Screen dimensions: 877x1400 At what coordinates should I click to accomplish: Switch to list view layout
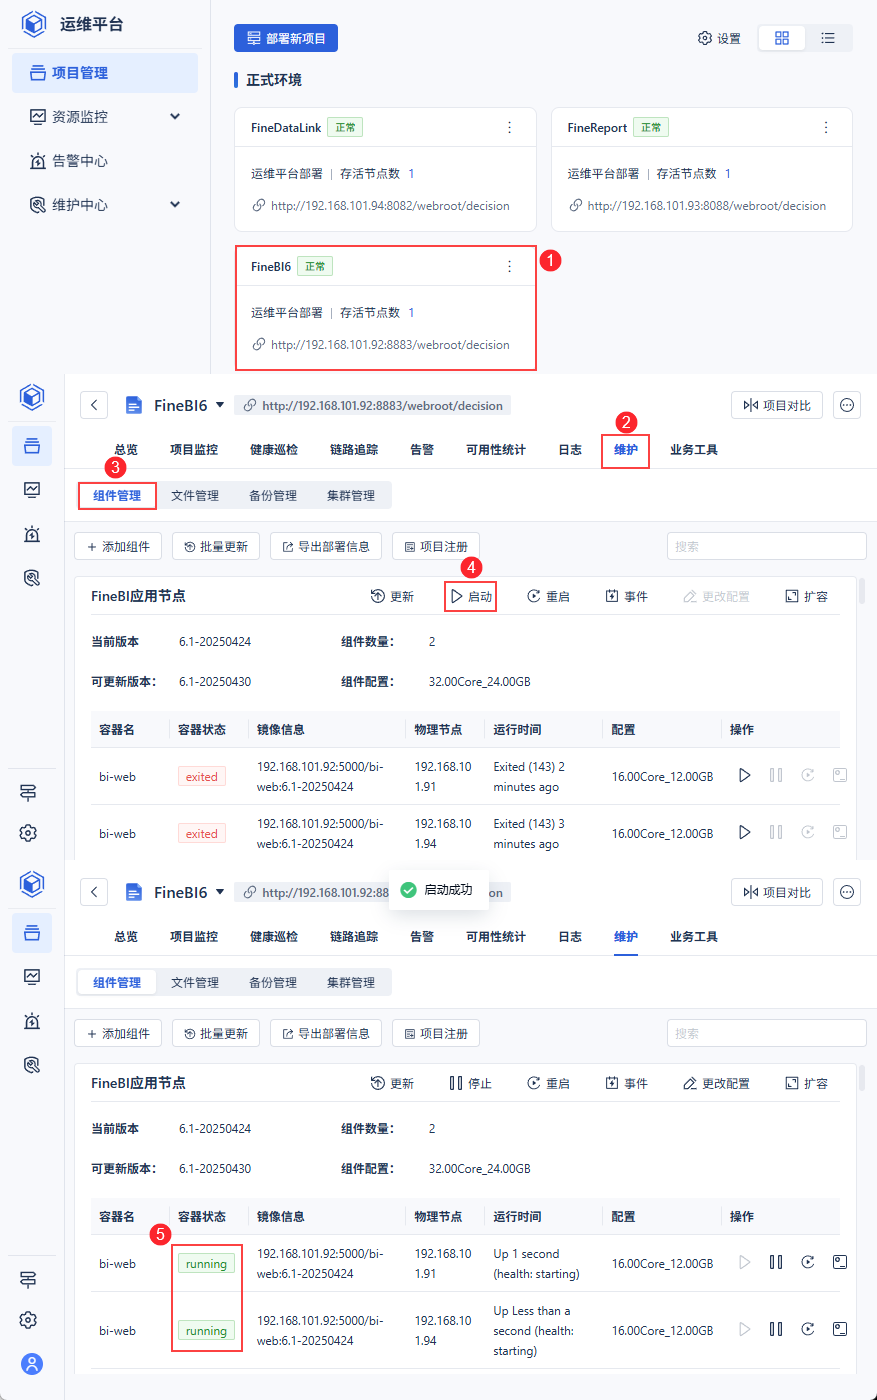click(828, 38)
